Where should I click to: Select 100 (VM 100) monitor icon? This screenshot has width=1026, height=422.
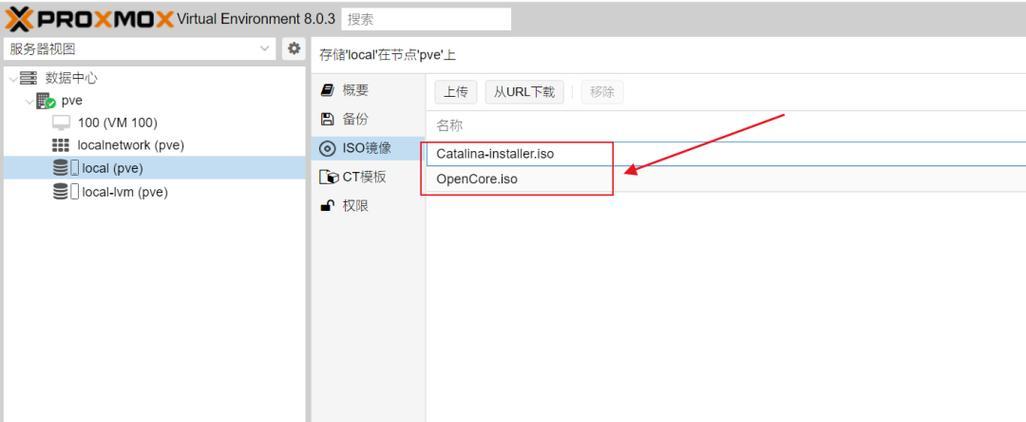click(x=61, y=123)
